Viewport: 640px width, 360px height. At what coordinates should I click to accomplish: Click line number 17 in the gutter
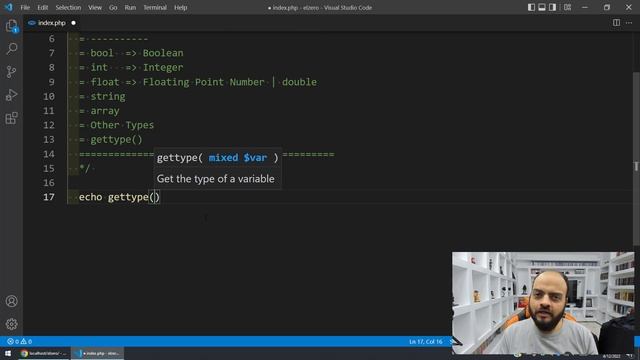click(x=49, y=197)
